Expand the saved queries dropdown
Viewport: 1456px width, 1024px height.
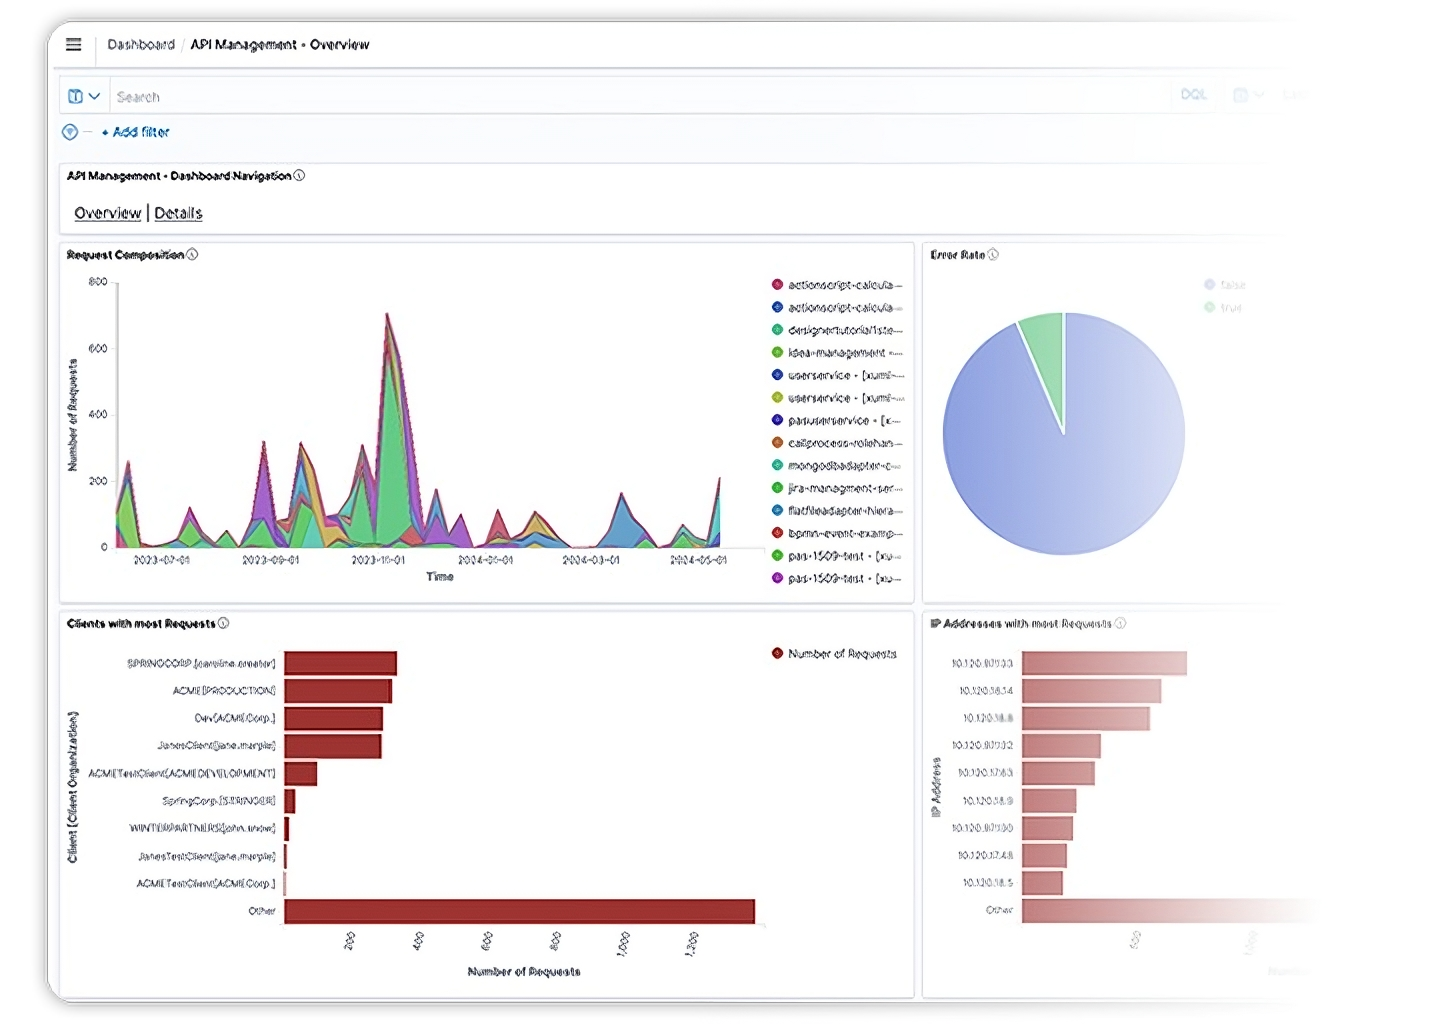[84, 96]
